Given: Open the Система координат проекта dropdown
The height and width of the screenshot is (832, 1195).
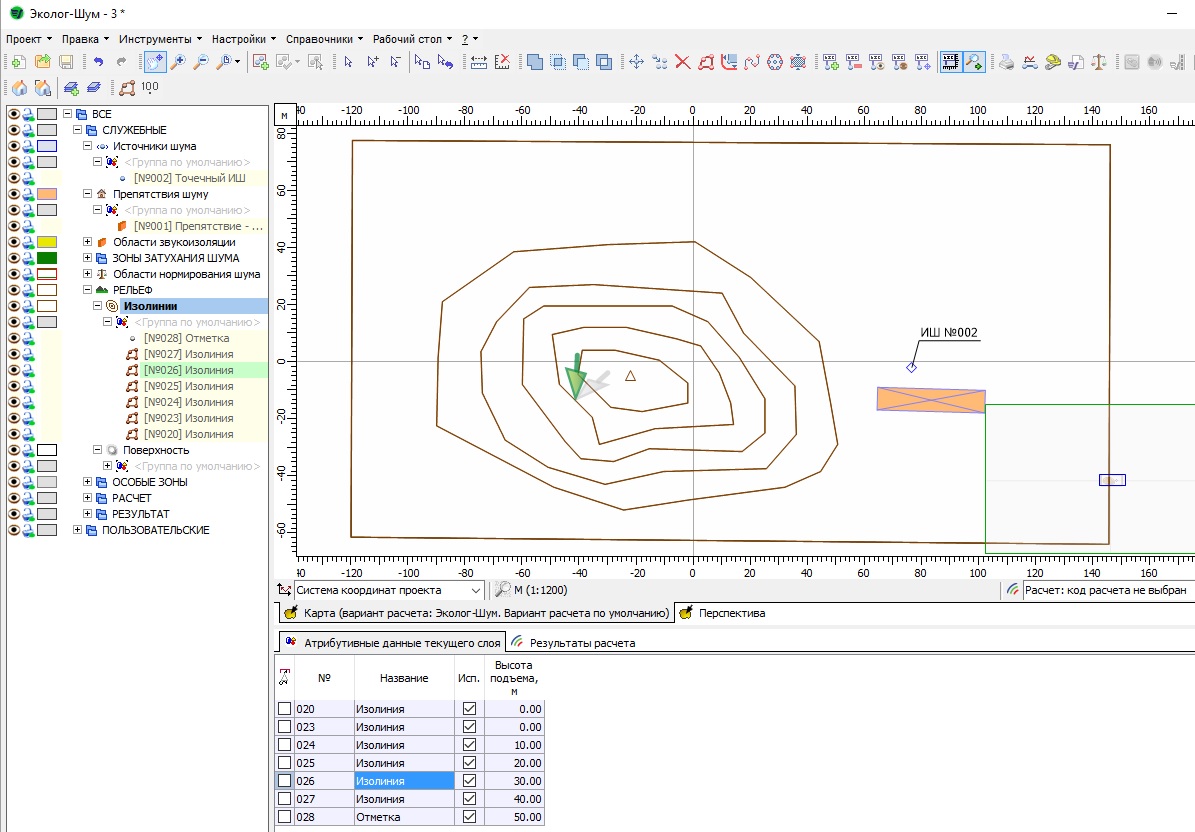Looking at the screenshot, I should tap(475, 590).
